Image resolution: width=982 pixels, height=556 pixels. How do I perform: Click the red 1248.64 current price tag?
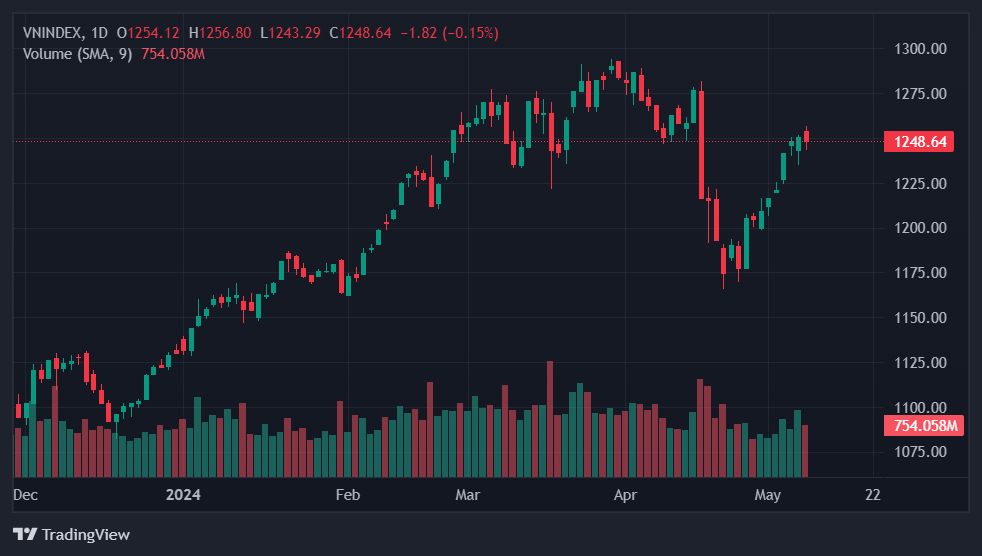(918, 142)
